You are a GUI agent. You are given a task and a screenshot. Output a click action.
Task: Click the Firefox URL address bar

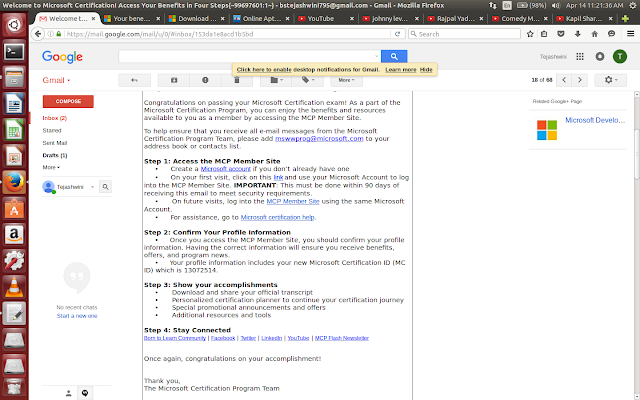tap(228, 34)
